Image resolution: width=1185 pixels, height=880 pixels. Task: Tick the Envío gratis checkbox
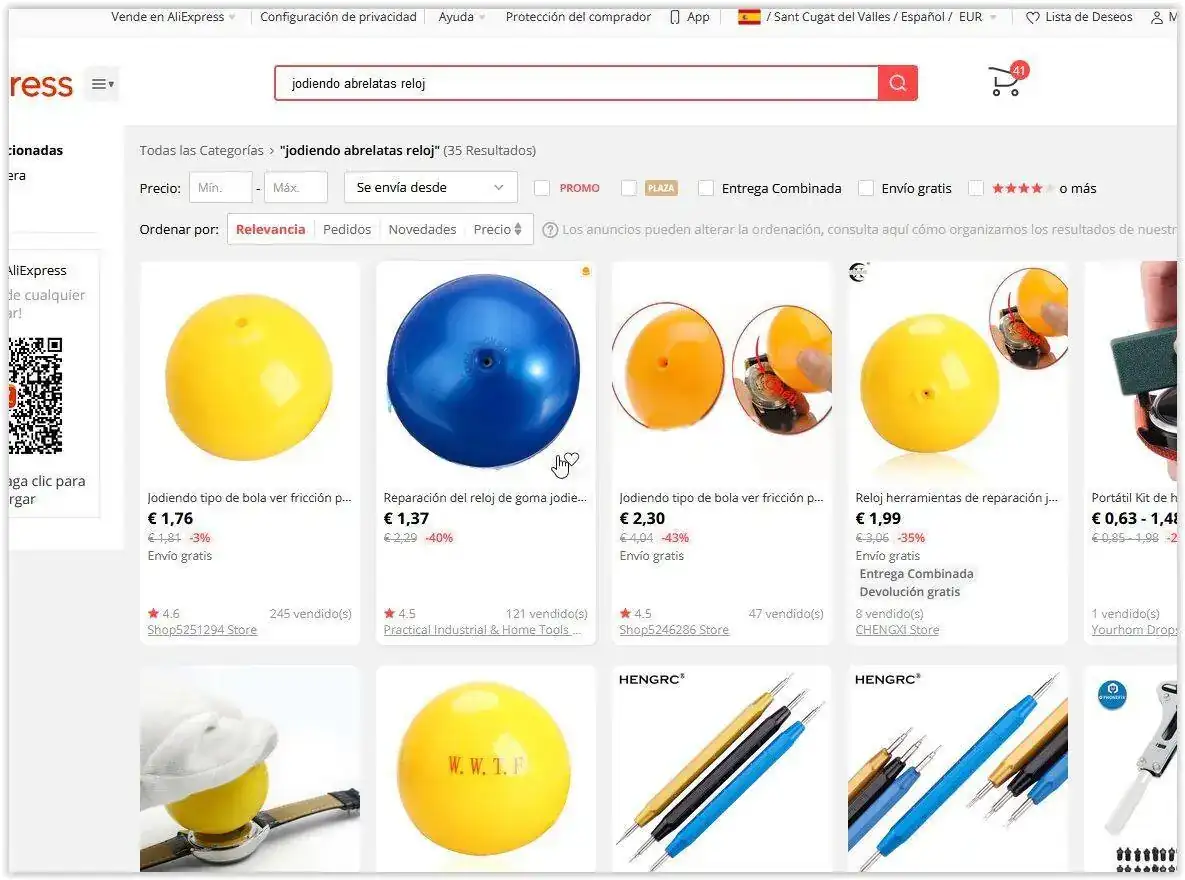(x=866, y=188)
